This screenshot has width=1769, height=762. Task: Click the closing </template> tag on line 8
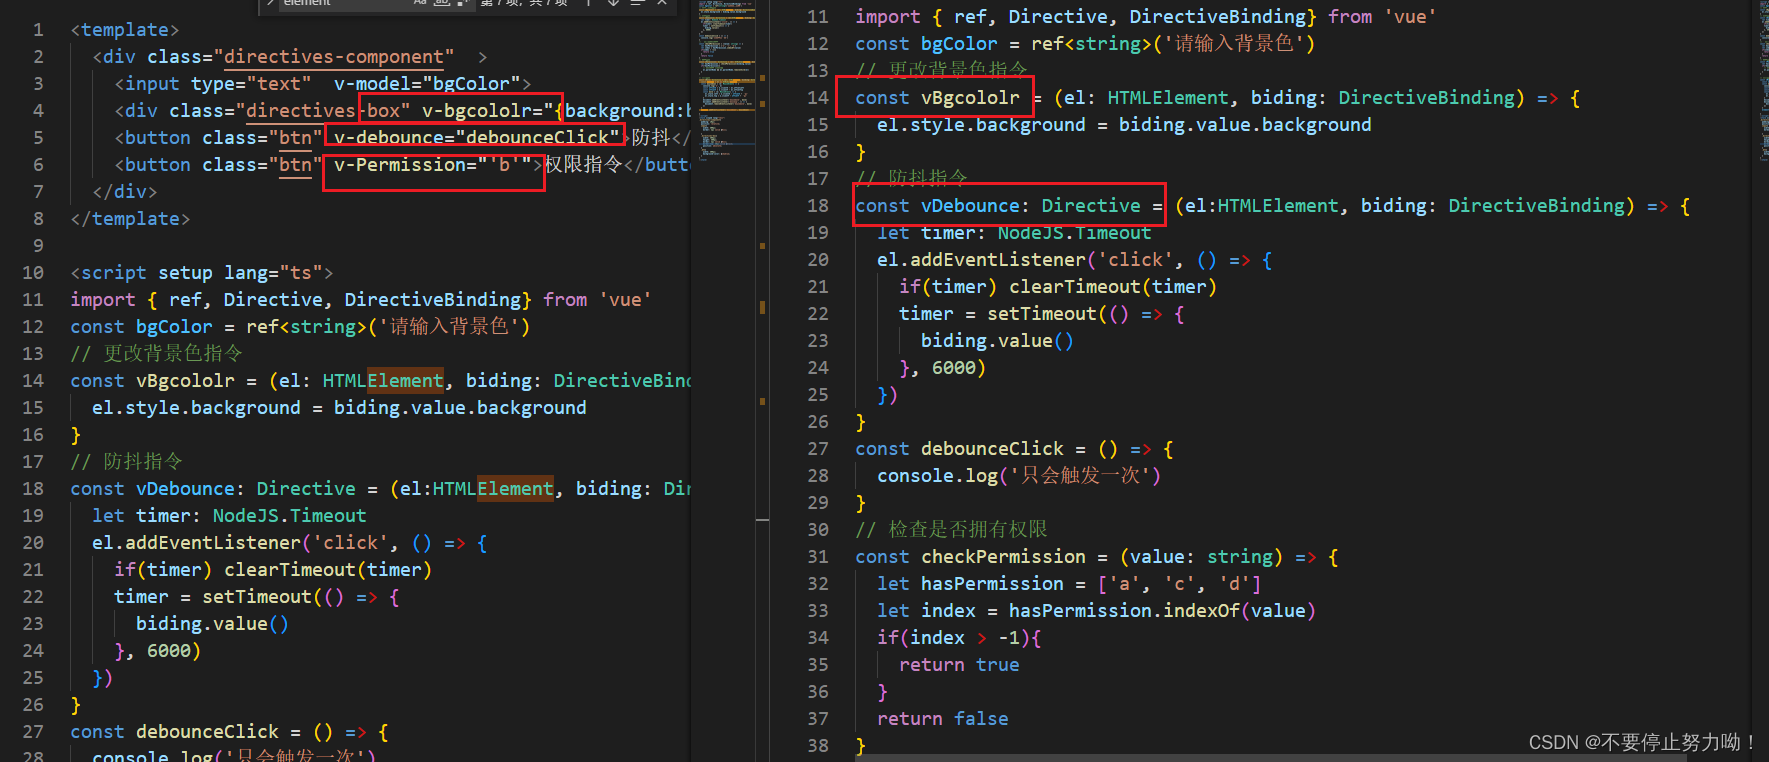point(130,219)
